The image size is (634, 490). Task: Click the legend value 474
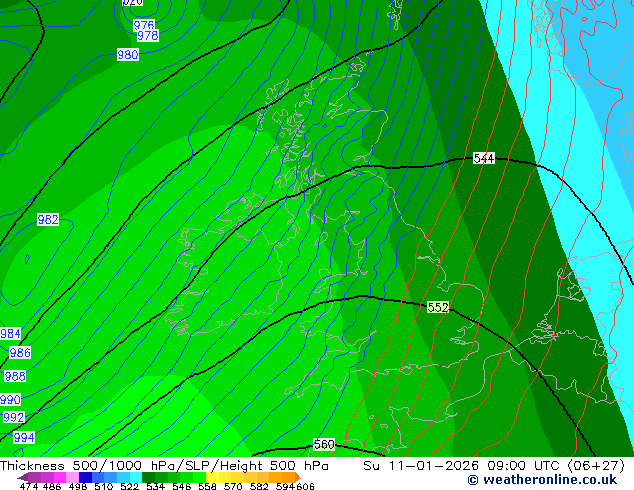(29, 486)
